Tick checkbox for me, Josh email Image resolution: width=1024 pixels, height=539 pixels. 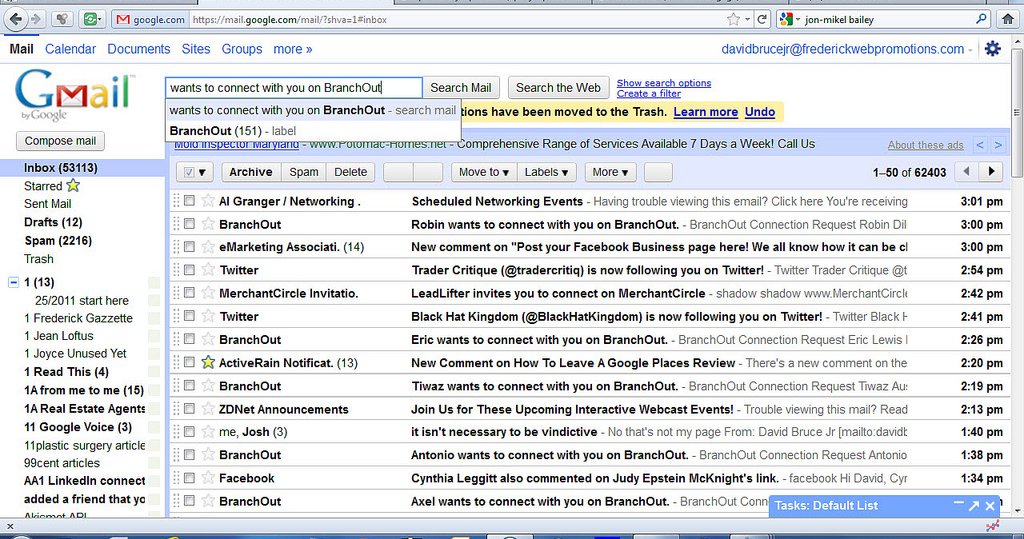pos(189,431)
